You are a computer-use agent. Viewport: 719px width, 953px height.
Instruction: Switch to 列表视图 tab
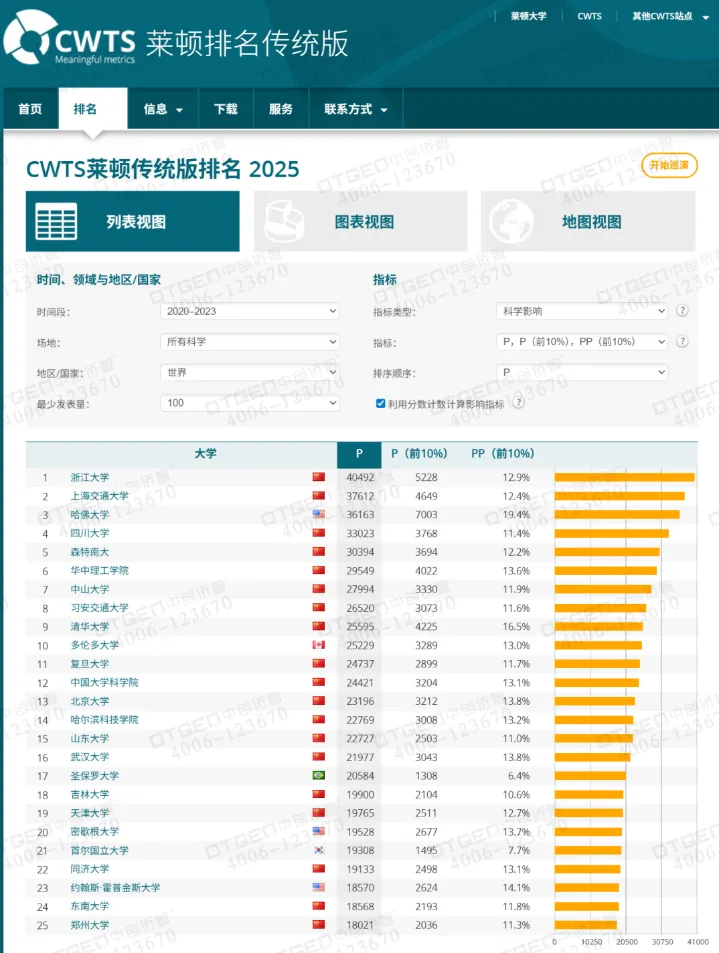pyautogui.click(x=132, y=221)
